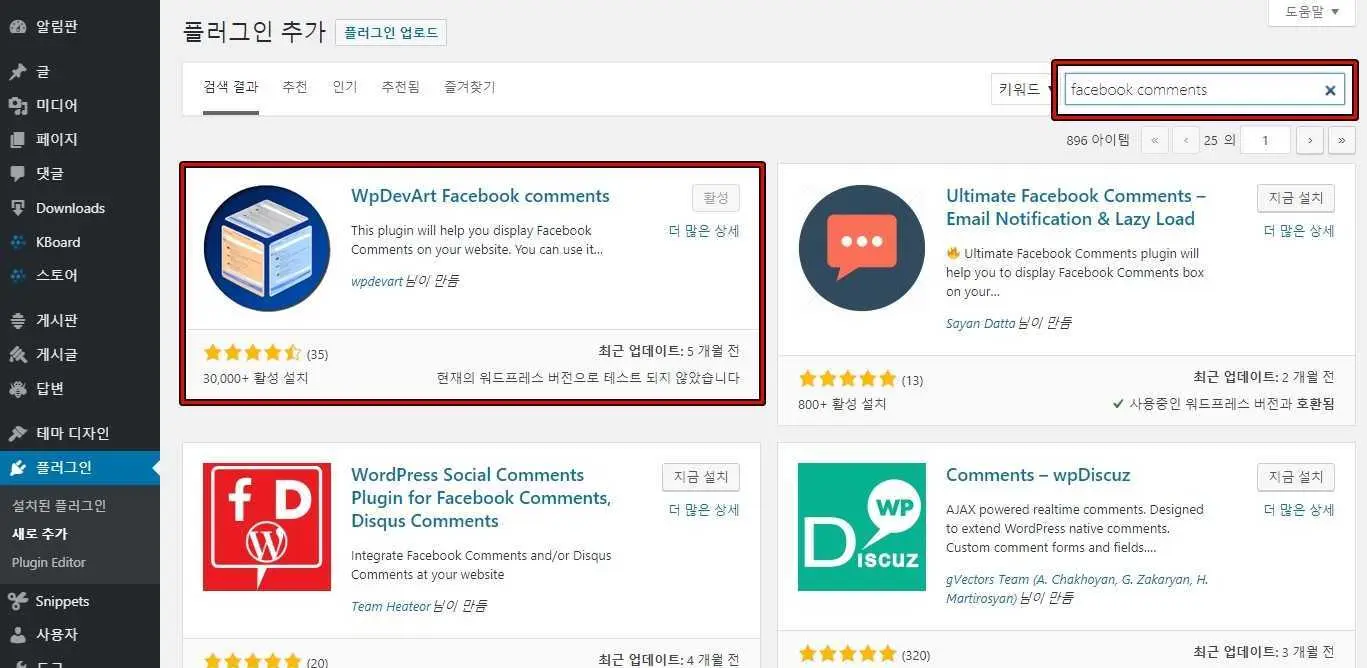The width and height of the screenshot is (1367, 668).
Task: Switch to the 인기 tab
Action: click(345, 87)
